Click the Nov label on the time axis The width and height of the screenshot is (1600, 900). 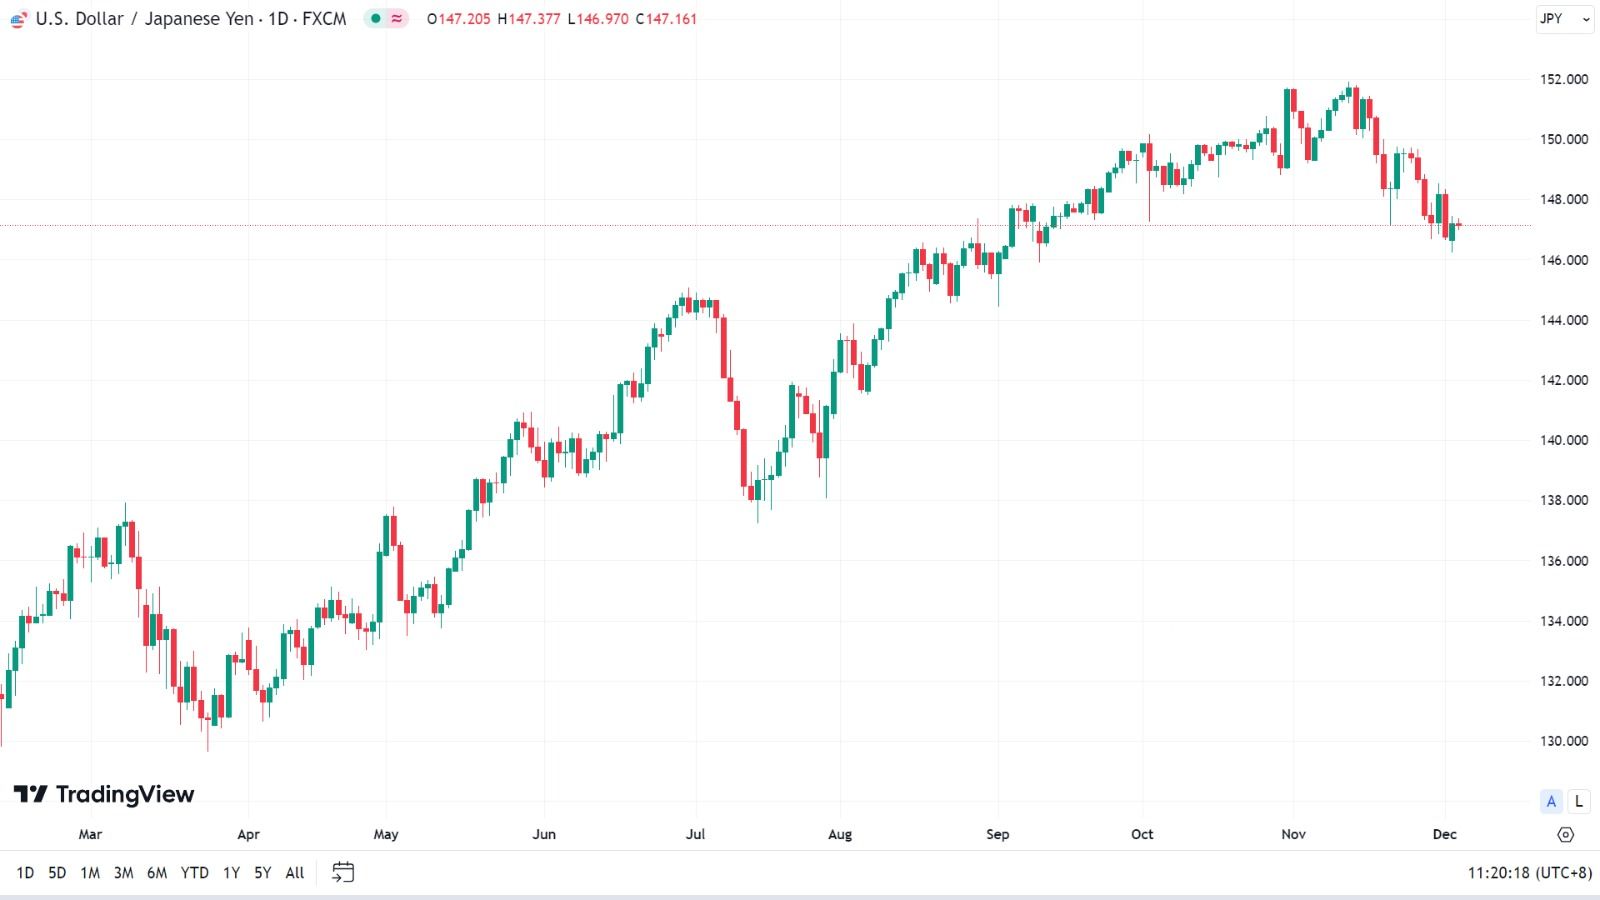(1294, 834)
